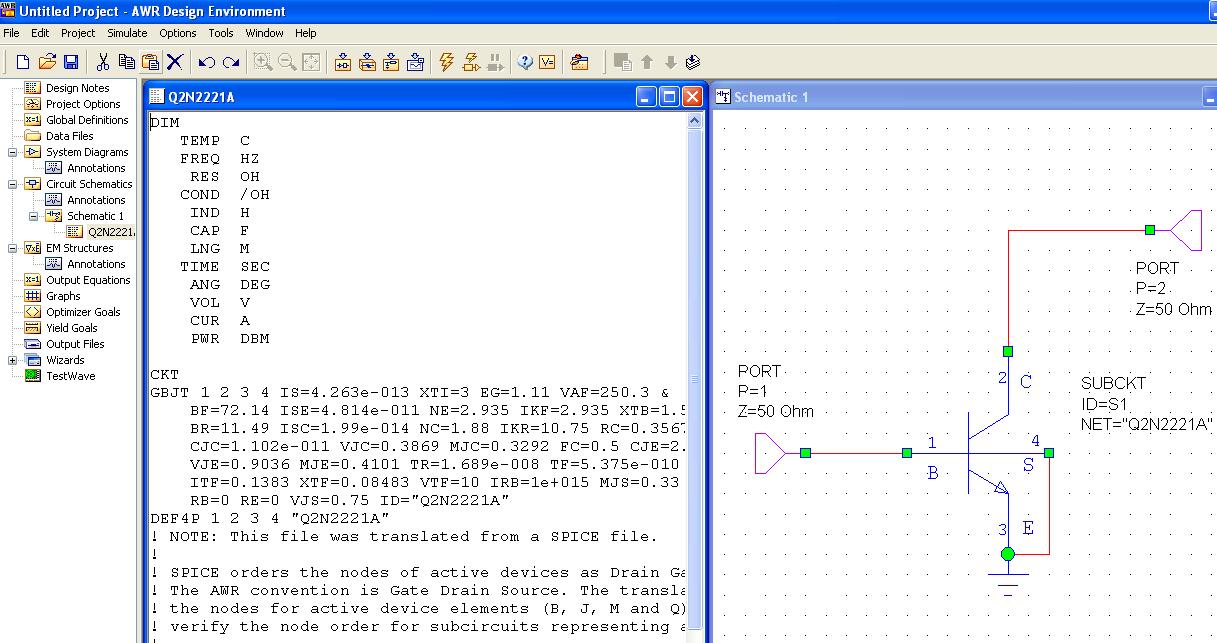Open the File menu

[11, 33]
